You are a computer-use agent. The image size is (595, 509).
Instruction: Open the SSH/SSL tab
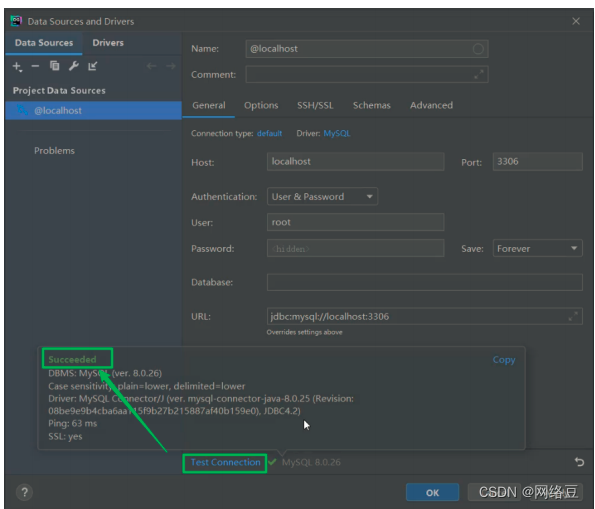[x=315, y=106]
